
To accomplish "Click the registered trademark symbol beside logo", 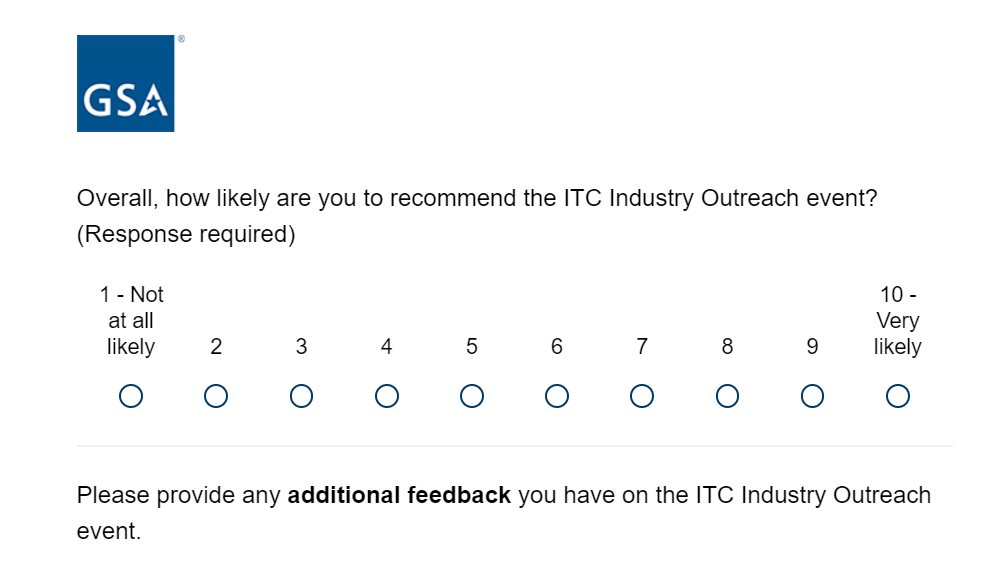I will click(181, 39).
